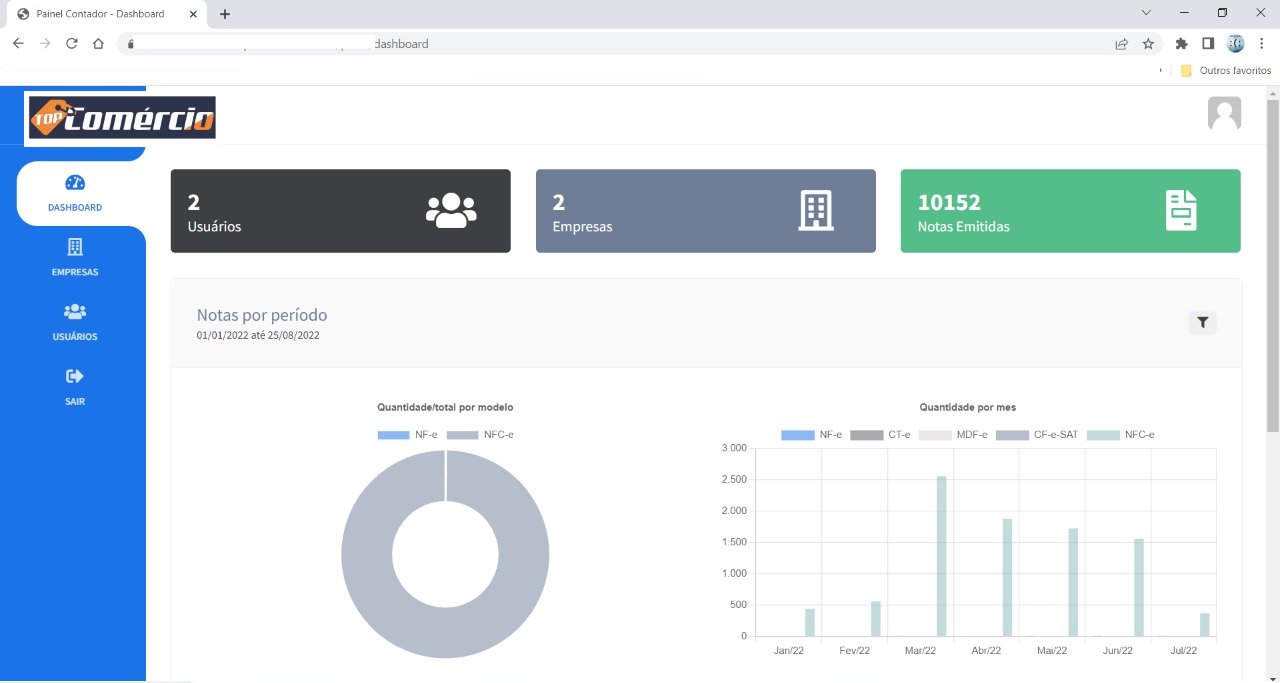Click the Mar/22 bar in monthly chart
Viewport: 1280px width, 683px height.
[941, 556]
